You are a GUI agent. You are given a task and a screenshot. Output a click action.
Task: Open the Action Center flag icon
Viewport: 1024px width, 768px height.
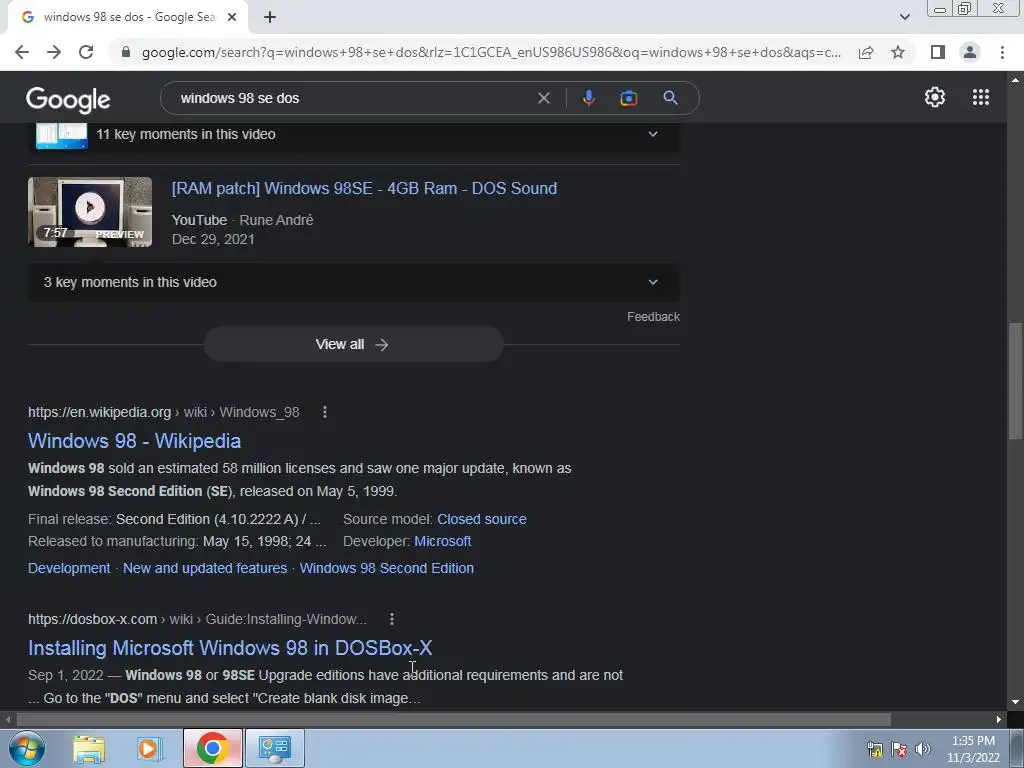click(x=899, y=749)
